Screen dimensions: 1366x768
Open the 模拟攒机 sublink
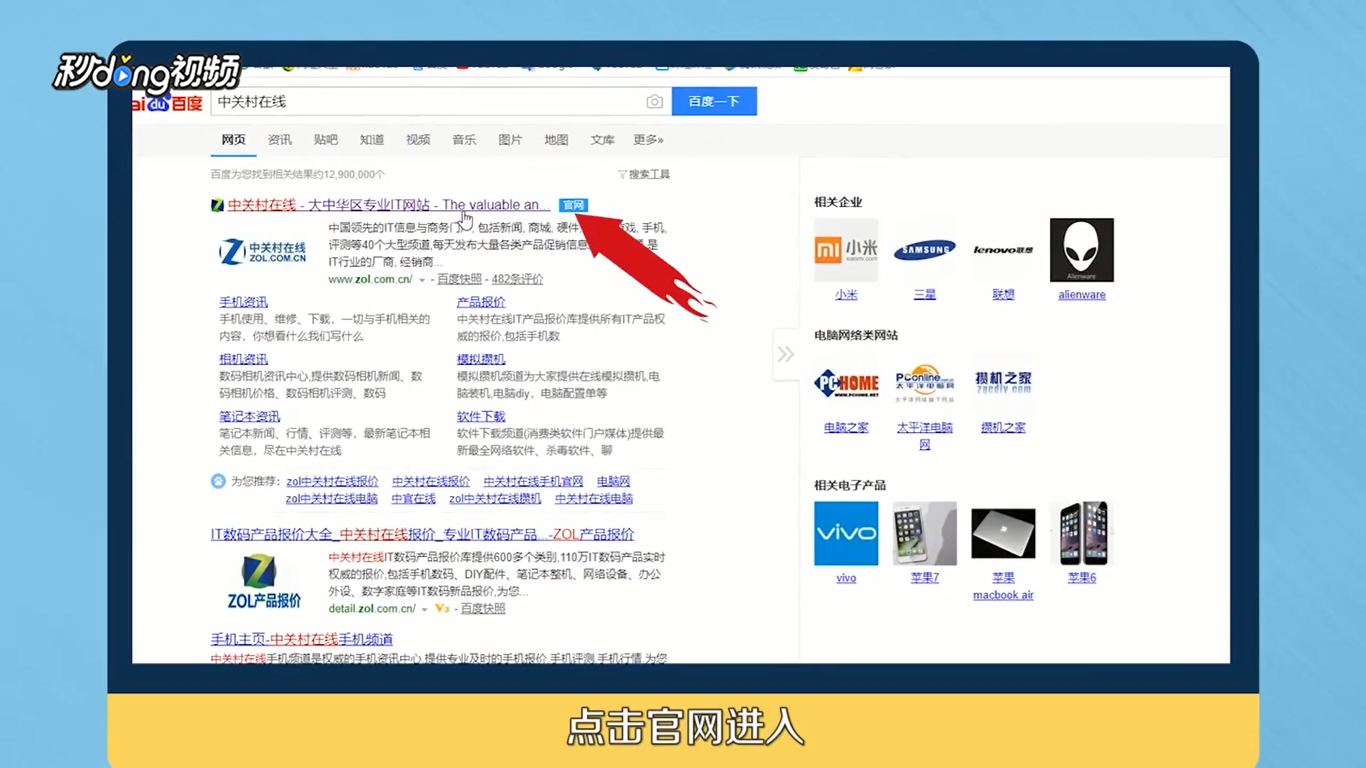coord(481,359)
